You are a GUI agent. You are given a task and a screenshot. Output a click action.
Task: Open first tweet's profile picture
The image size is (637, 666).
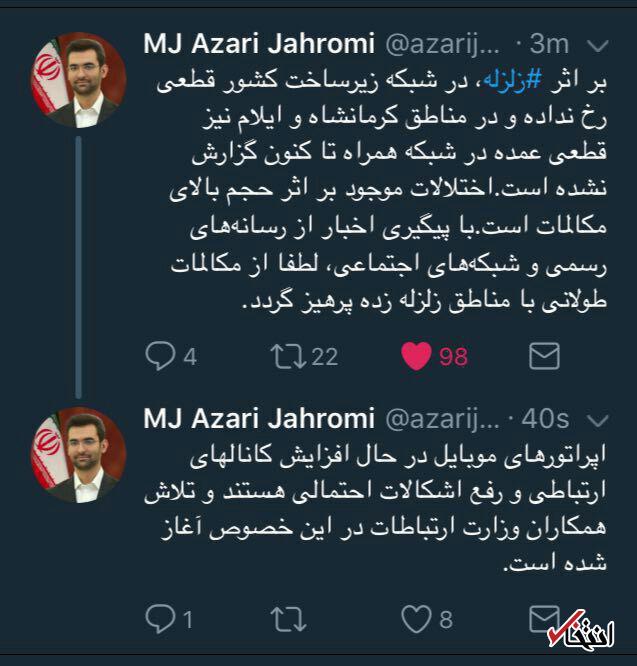point(79,80)
